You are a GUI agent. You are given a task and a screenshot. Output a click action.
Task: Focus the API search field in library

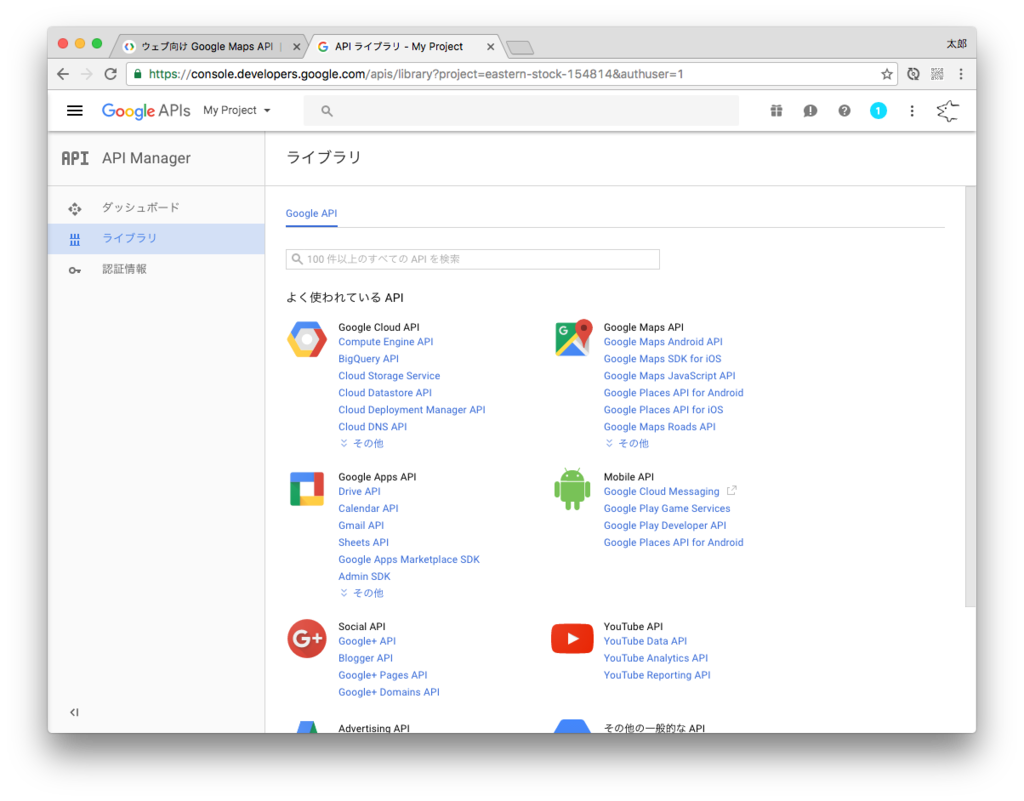click(x=472, y=259)
